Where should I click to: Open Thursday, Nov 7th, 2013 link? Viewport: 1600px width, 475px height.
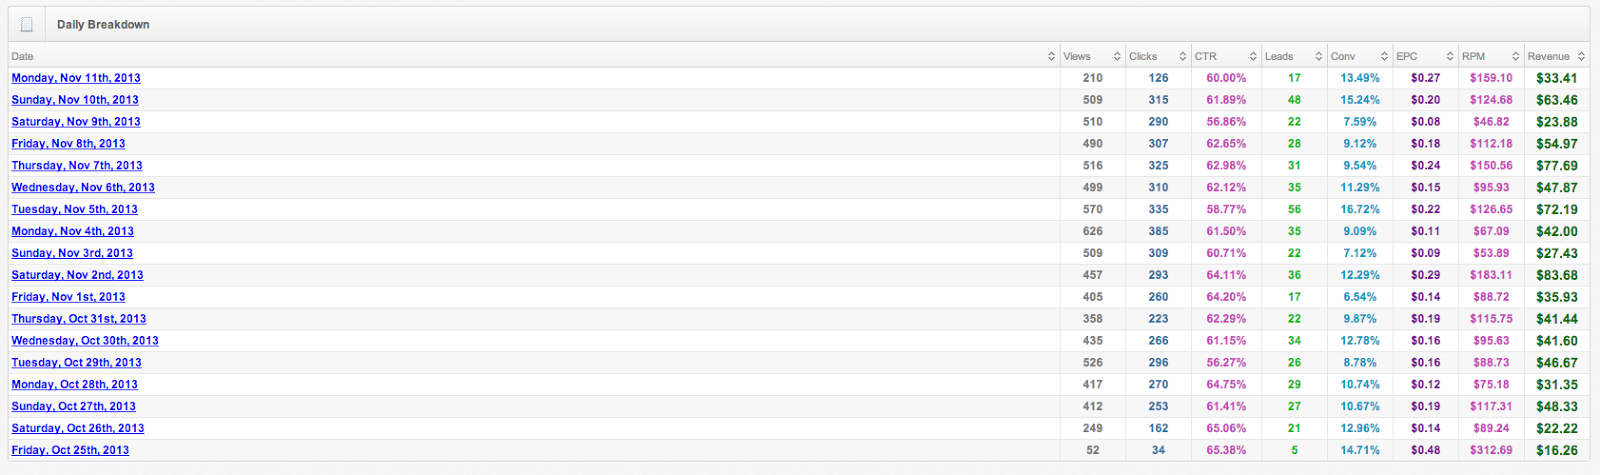[x=77, y=166]
